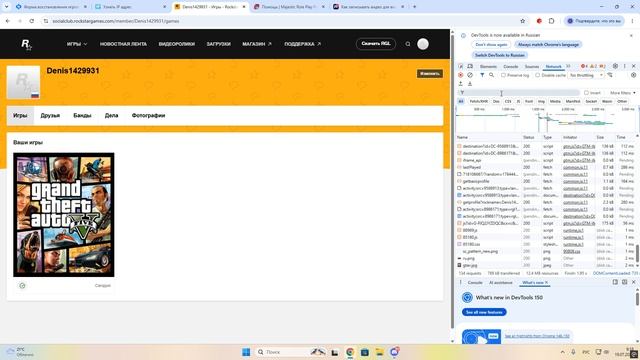Screen dimensions: 640x360
Task: Bookmark this page with the star icon
Action: (x=522, y=21)
